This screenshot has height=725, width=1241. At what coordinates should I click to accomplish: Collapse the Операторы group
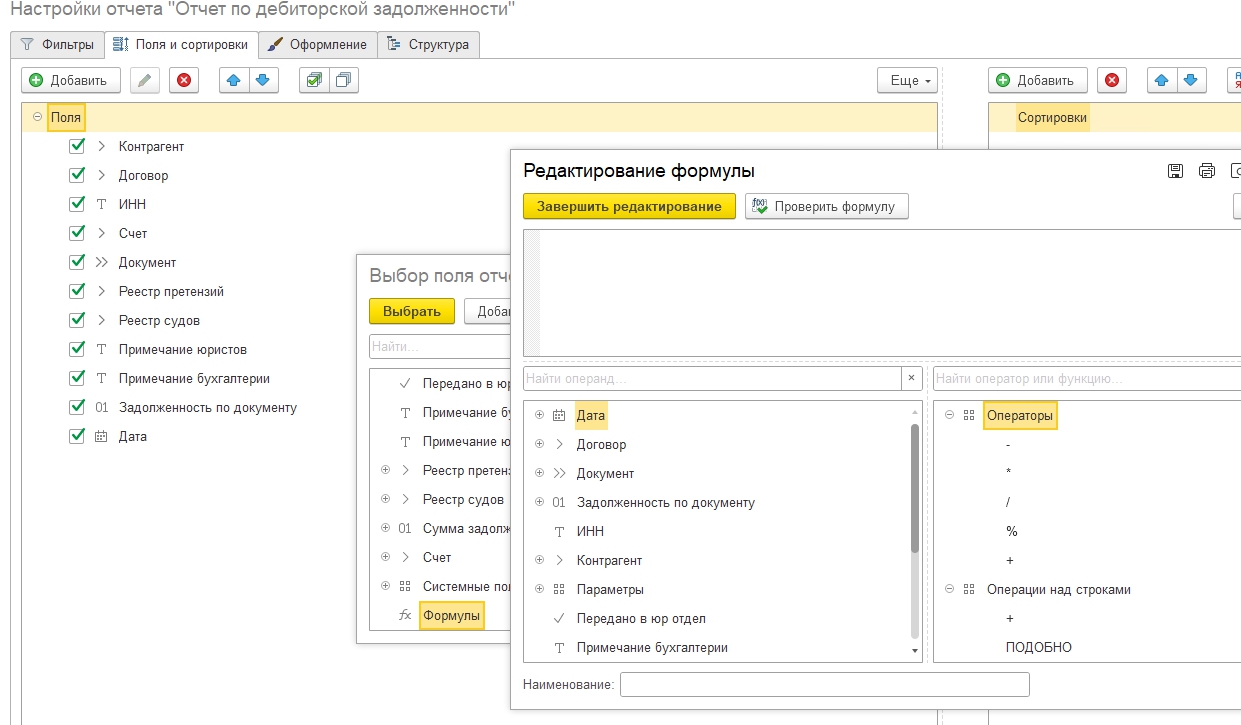950,415
